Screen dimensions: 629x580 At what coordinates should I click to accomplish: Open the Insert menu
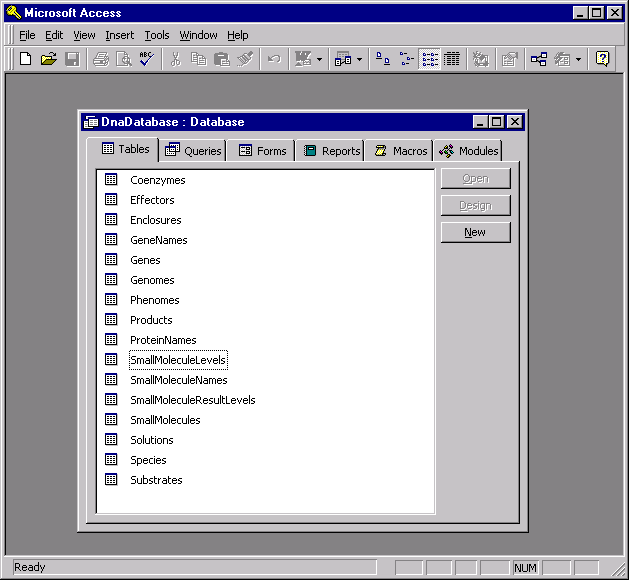(x=119, y=35)
